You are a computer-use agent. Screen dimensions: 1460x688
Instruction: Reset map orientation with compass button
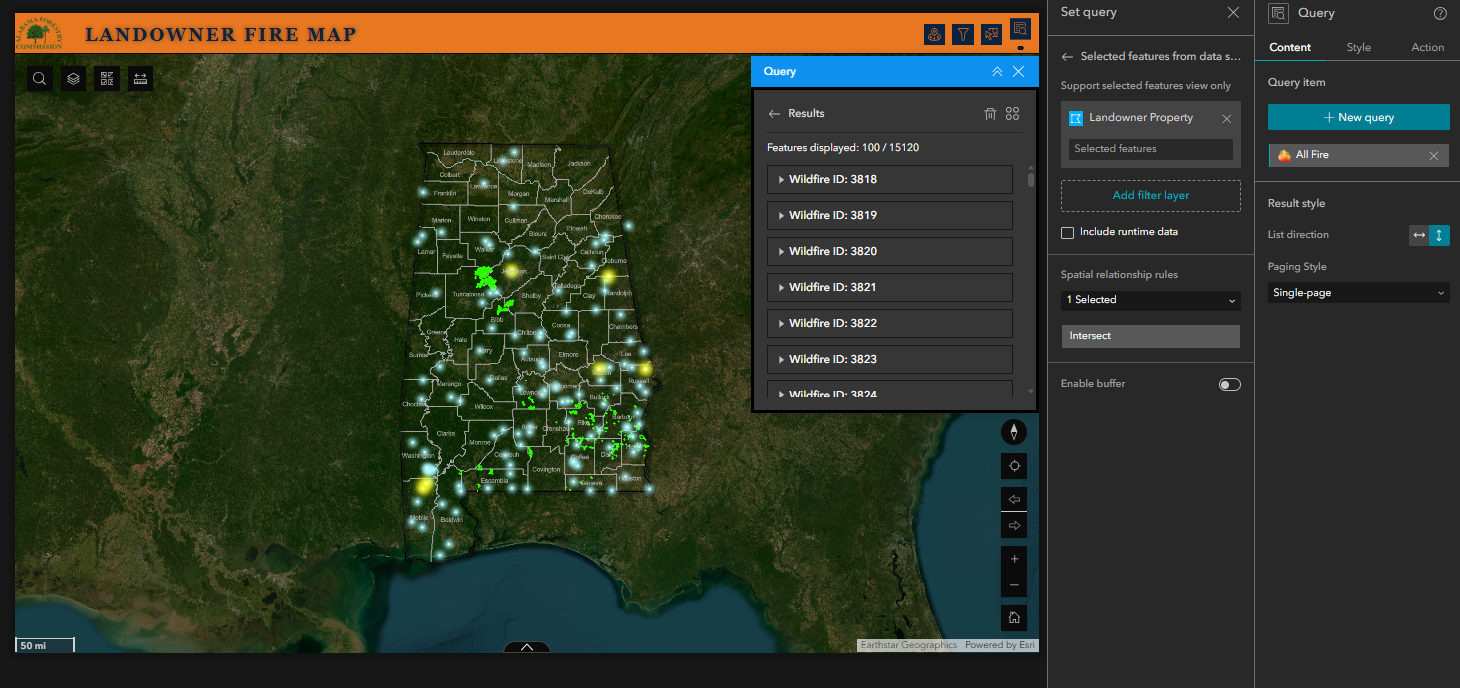(1014, 432)
